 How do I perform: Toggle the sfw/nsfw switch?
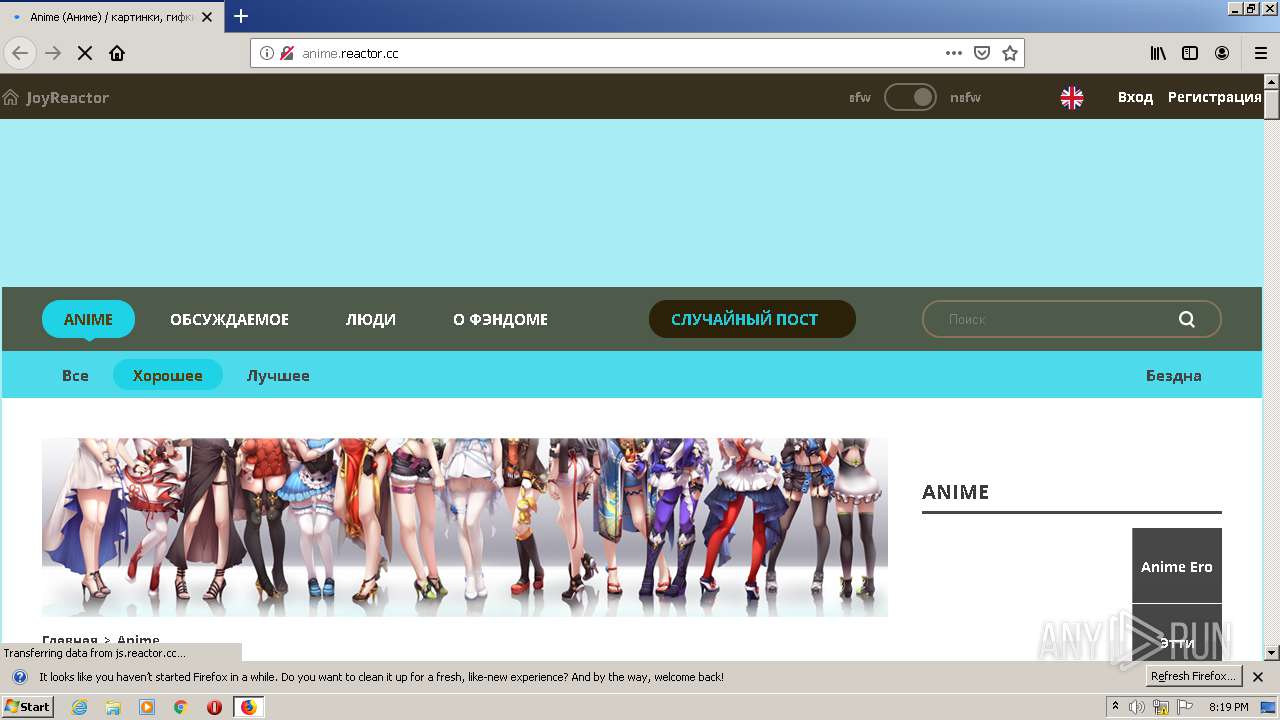coord(910,97)
